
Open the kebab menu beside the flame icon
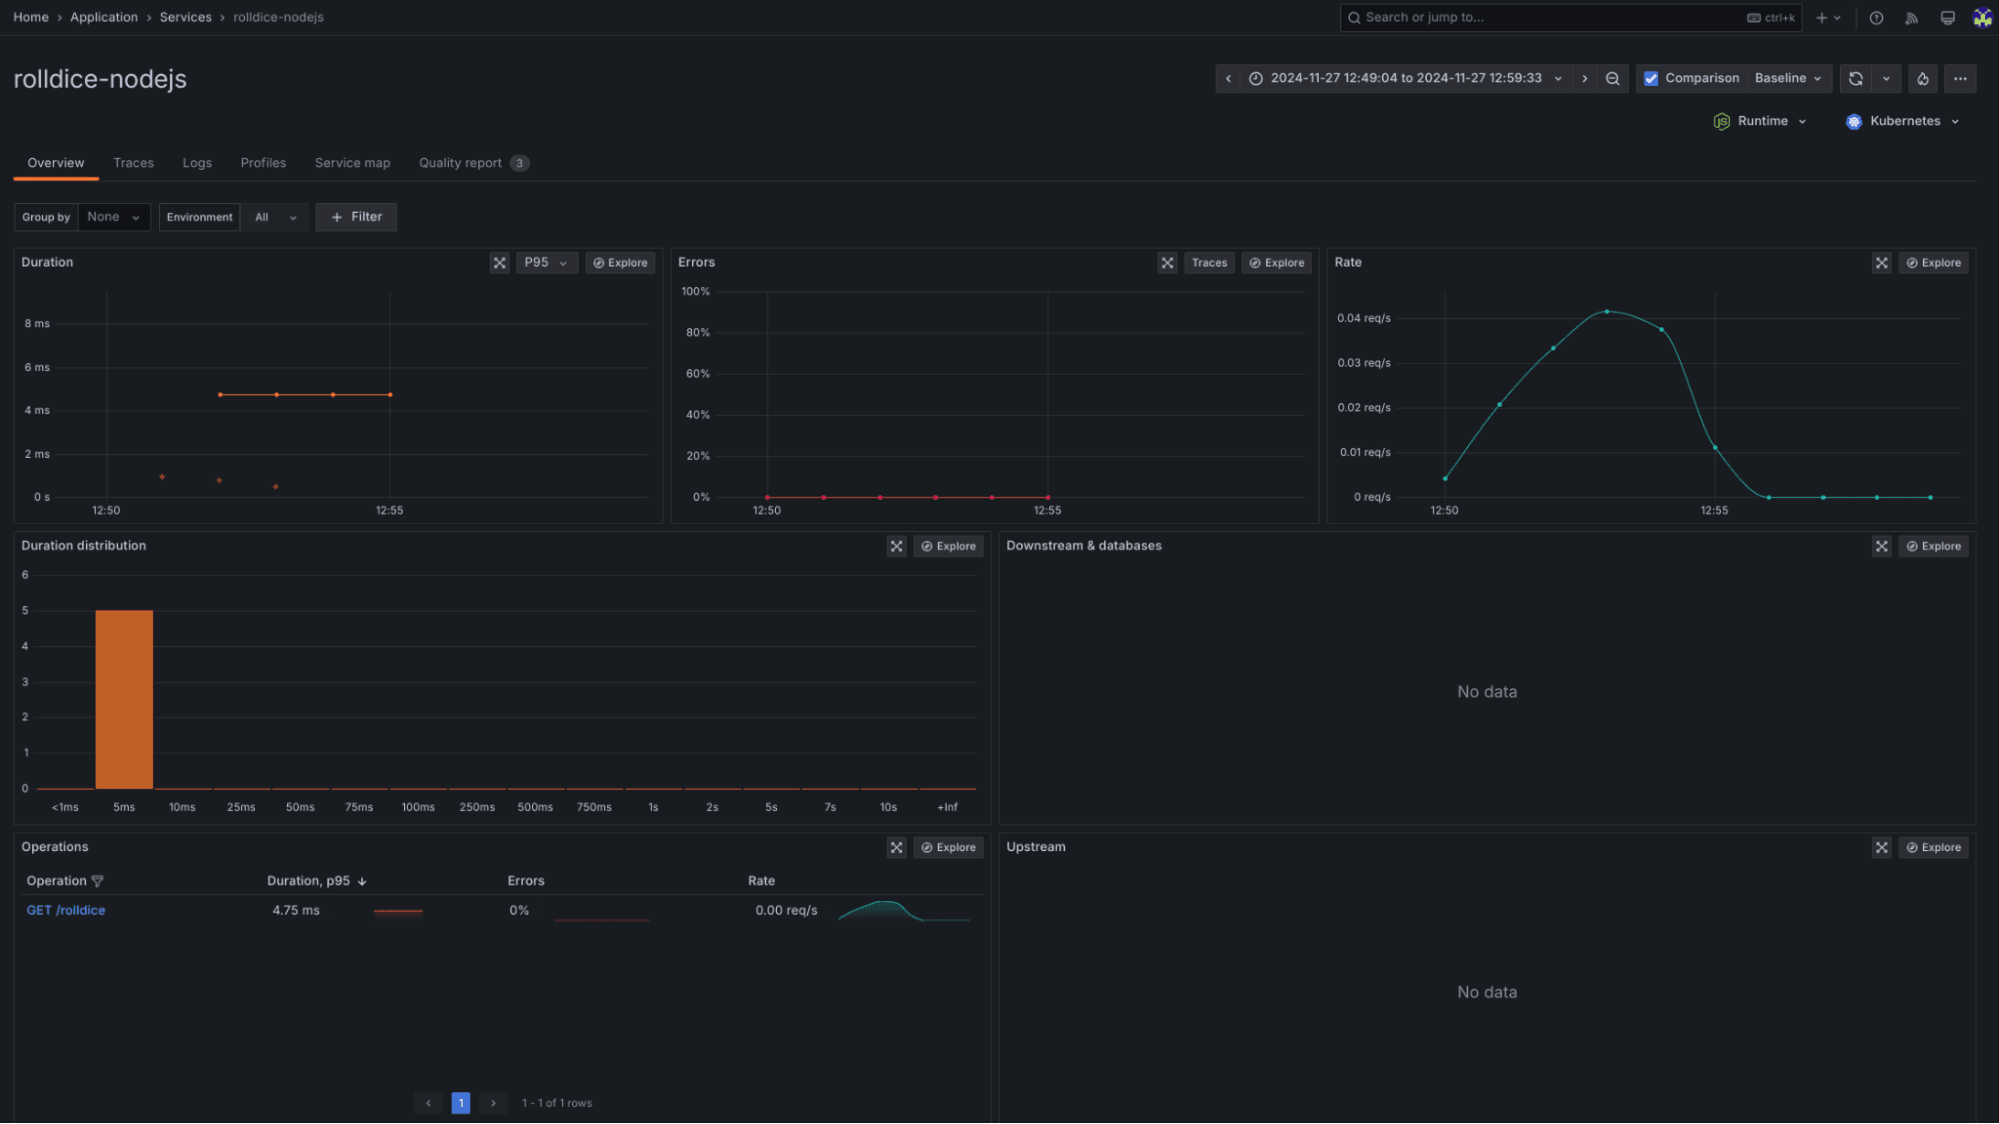point(1961,78)
